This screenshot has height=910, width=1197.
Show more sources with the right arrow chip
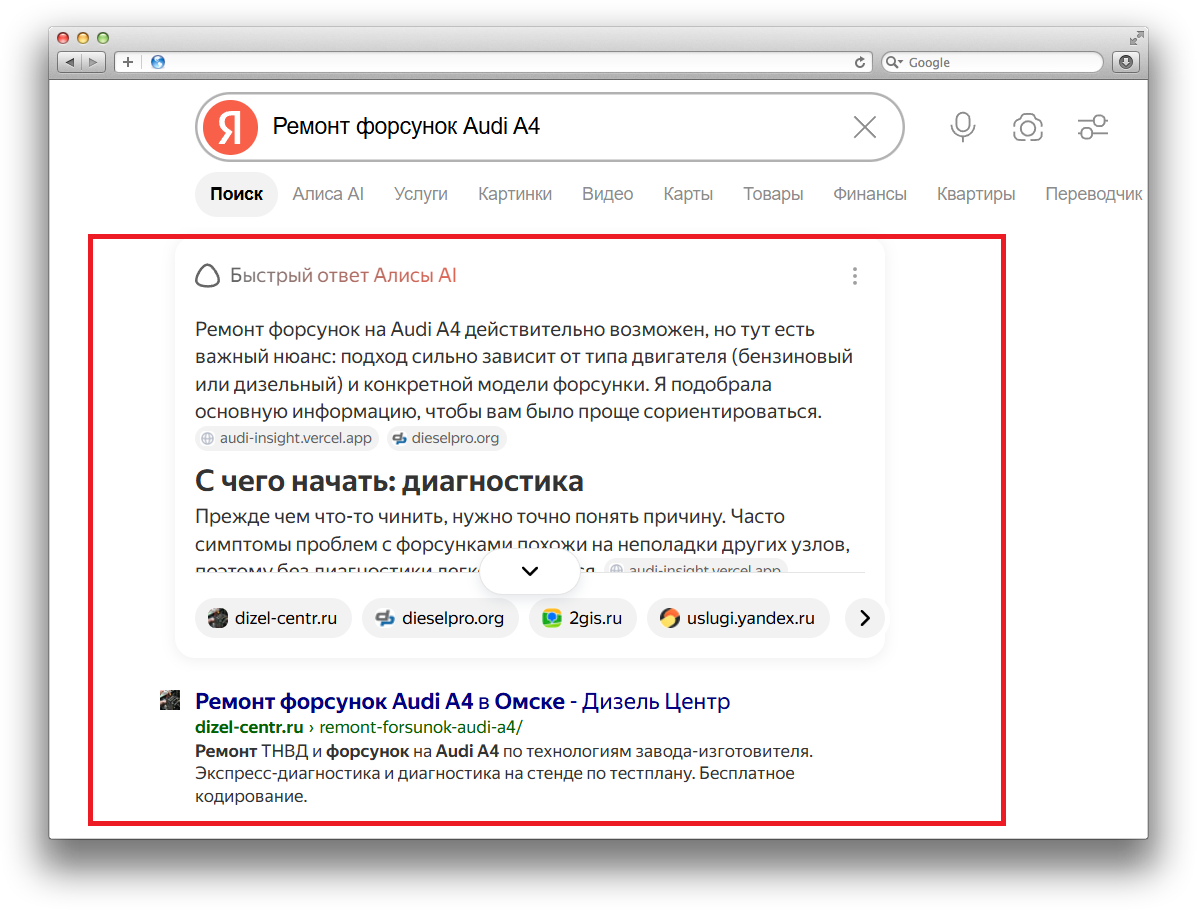point(864,618)
